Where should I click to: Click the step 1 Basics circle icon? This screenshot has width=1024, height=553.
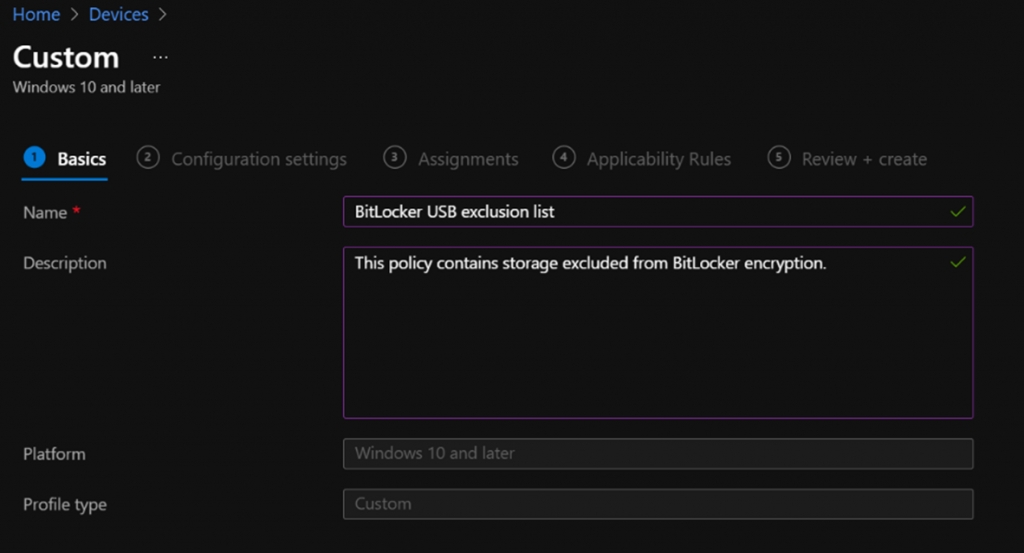[34, 158]
